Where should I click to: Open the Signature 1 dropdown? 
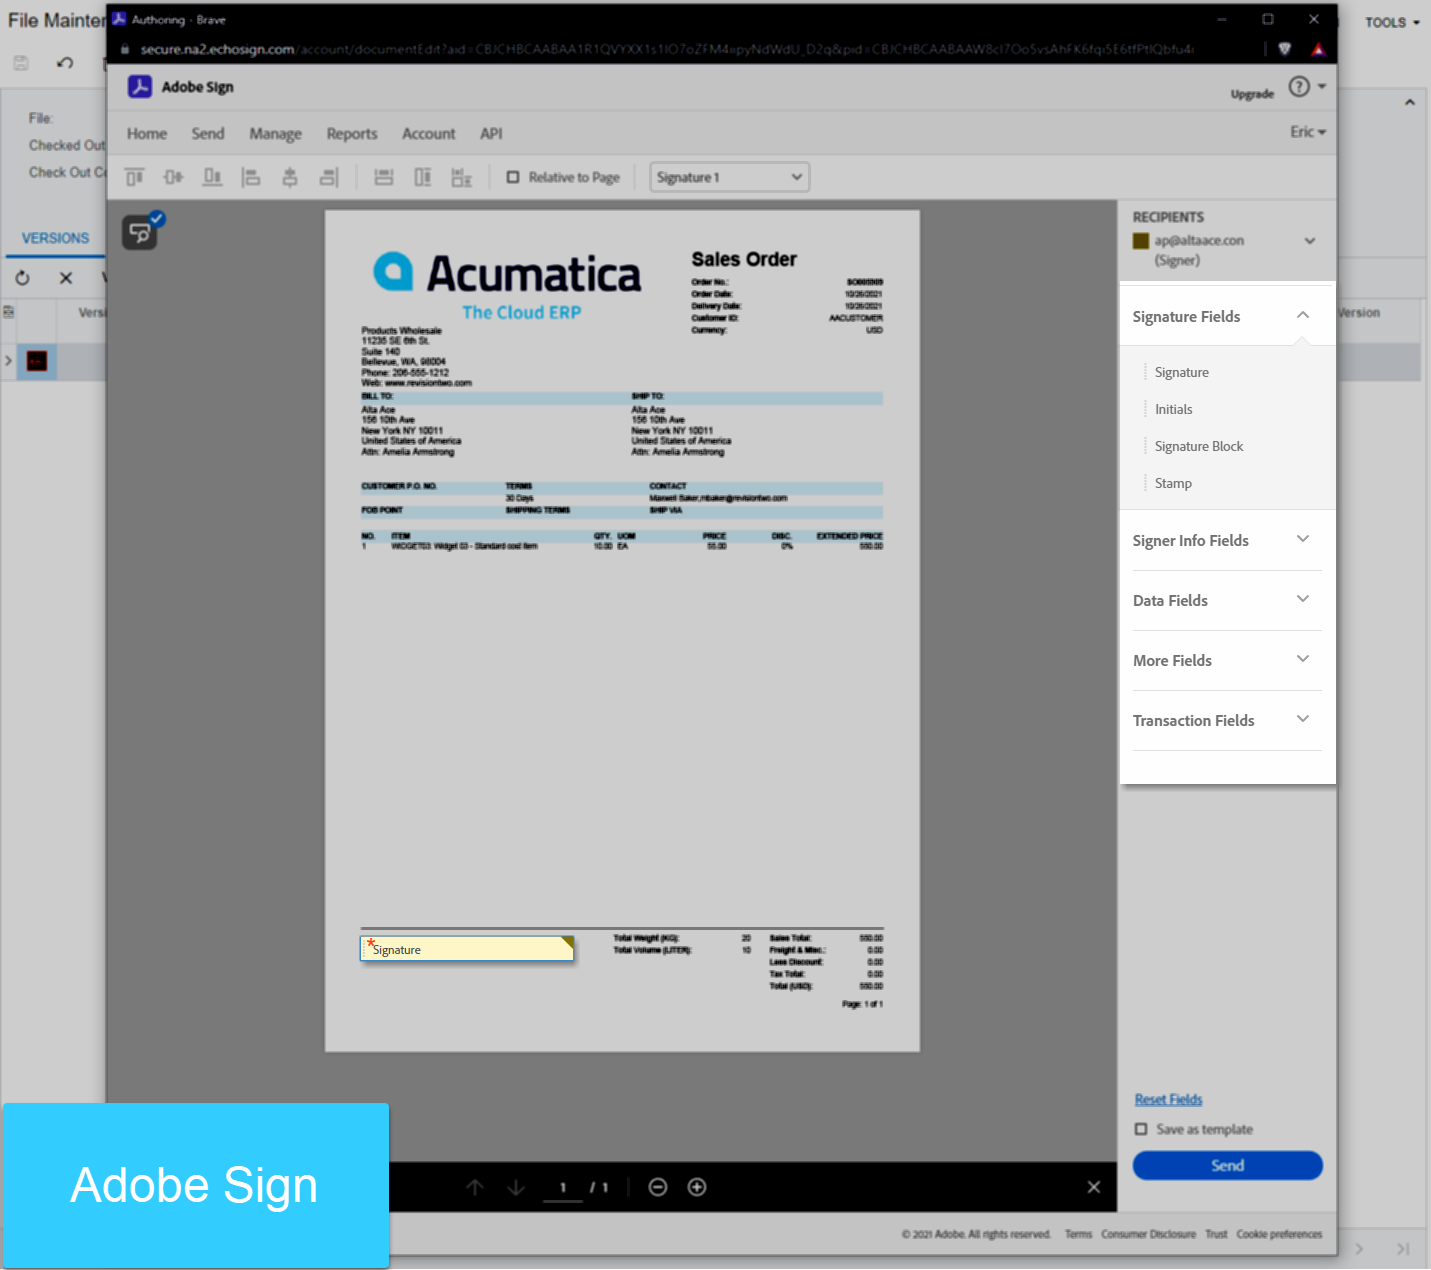(729, 177)
